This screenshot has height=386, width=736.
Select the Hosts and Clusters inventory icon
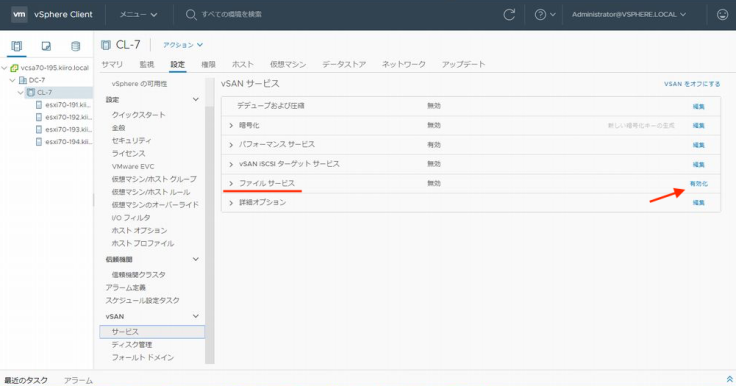[16, 46]
